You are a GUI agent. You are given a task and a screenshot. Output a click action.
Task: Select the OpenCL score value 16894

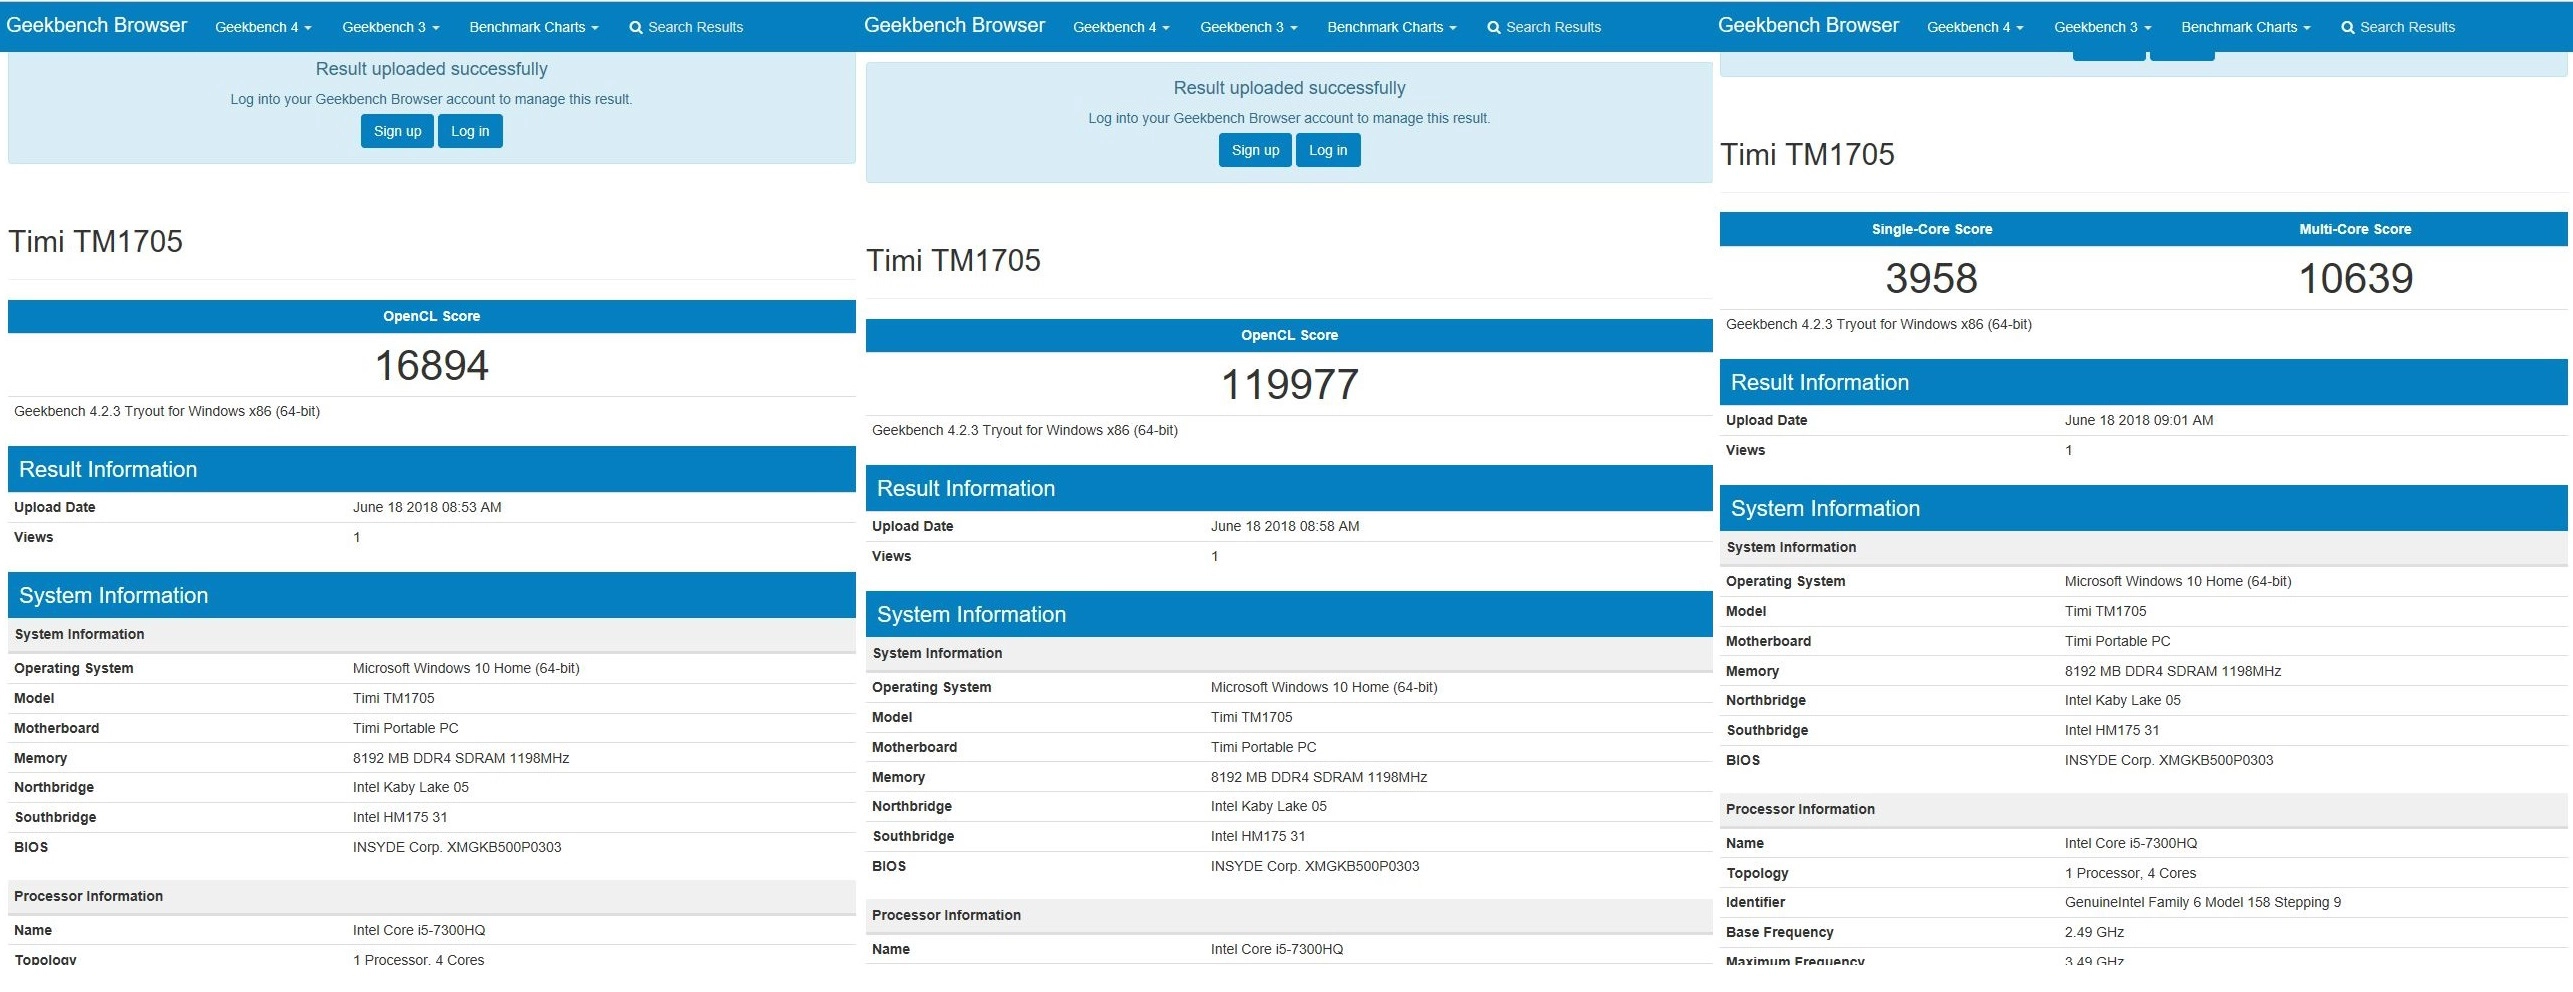[432, 366]
